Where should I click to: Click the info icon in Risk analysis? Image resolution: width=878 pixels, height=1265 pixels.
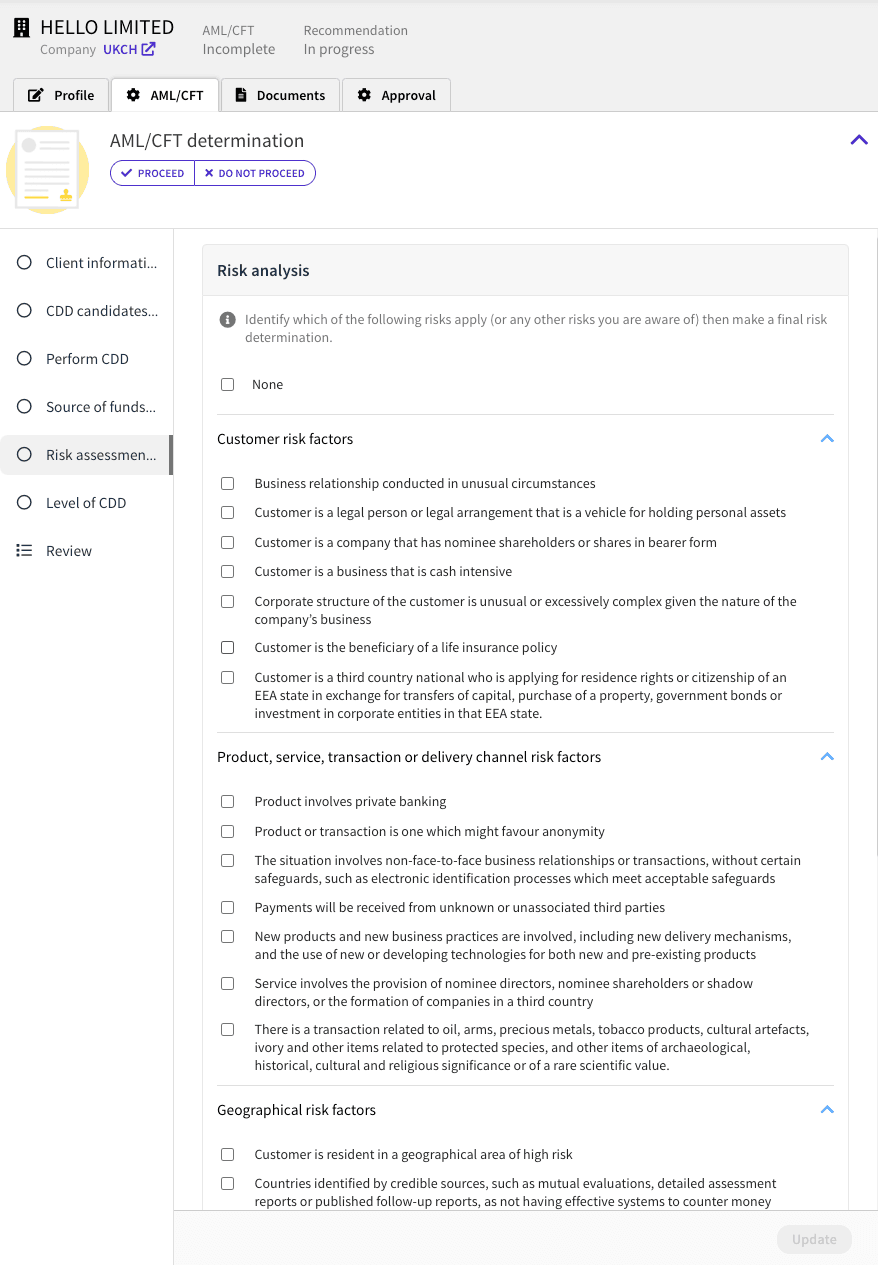227,320
